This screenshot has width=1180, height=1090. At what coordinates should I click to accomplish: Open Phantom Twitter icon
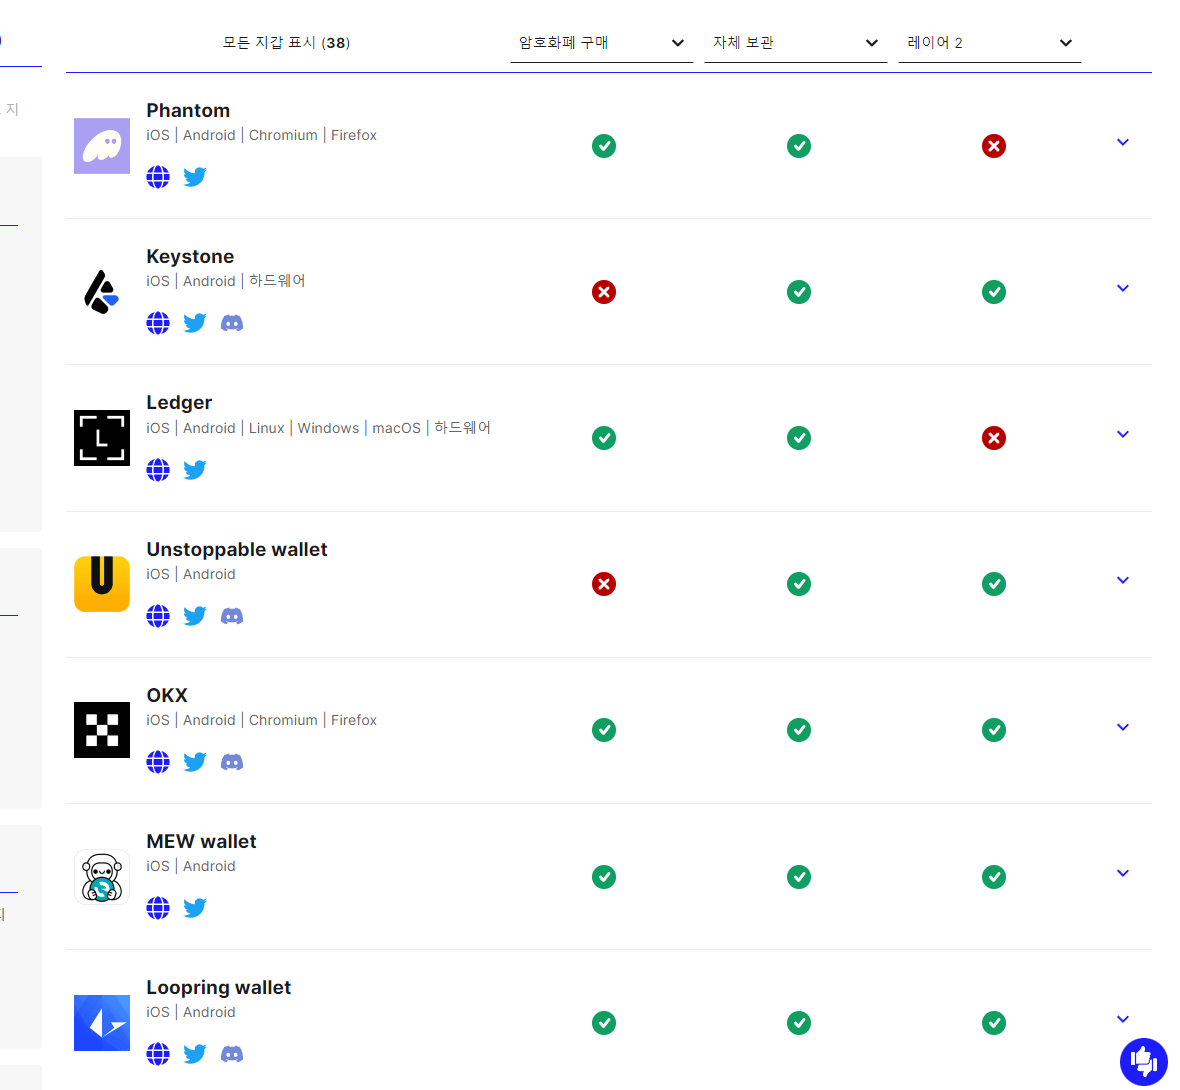(195, 177)
